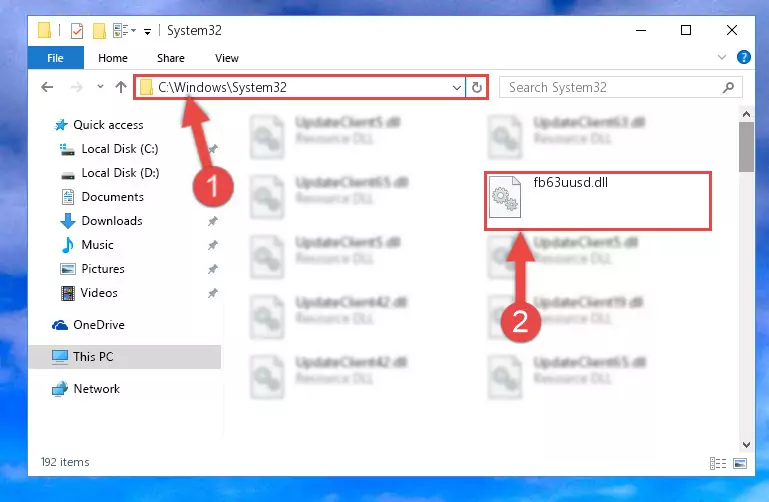Open Pictures in the sidebar
Image resolution: width=769 pixels, height=502 pixels.
click(103, 269)
